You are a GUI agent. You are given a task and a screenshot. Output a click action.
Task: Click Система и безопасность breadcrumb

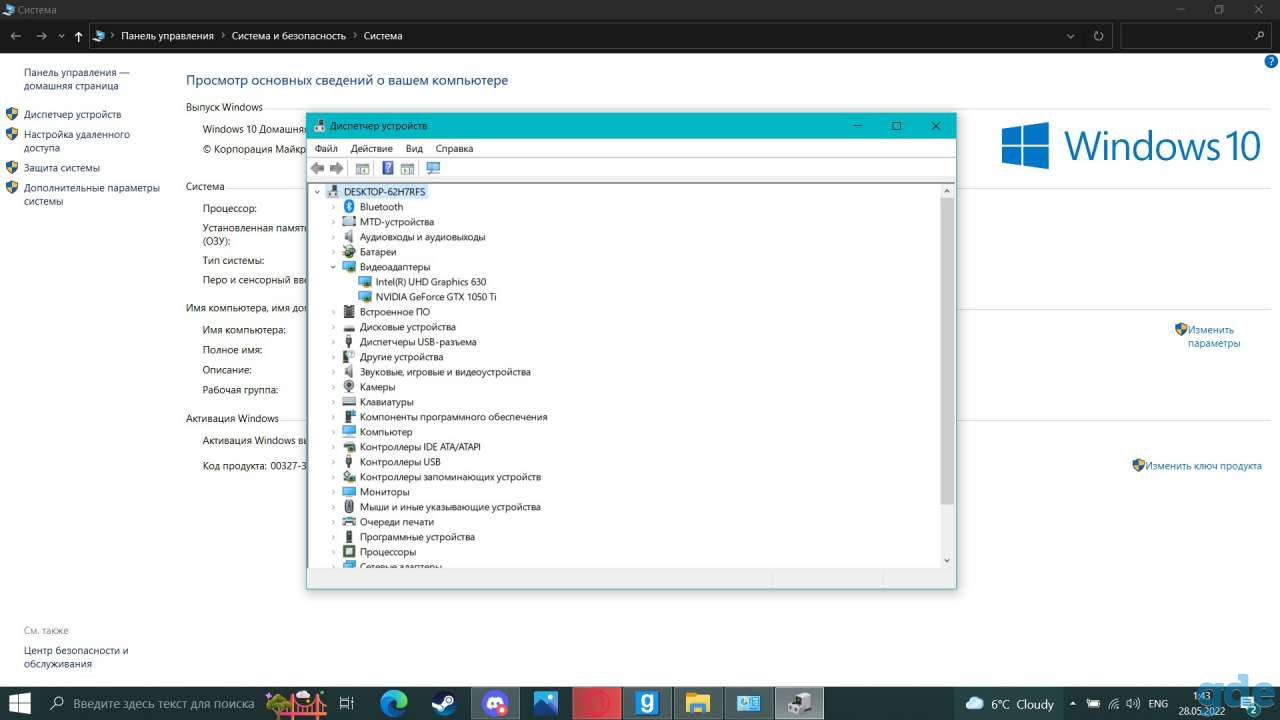pyautogui.click(x=289, y=36)
